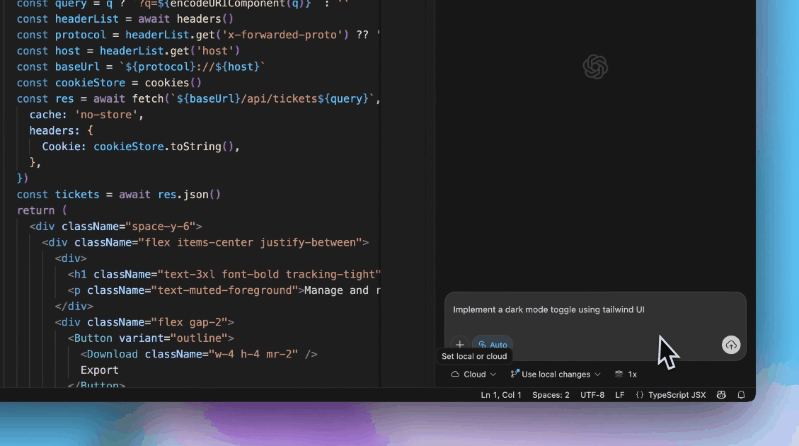This screenshot has height=446, width=799.
Task: Click the git branch icon for local changes
Action: [x=515, y=374]
